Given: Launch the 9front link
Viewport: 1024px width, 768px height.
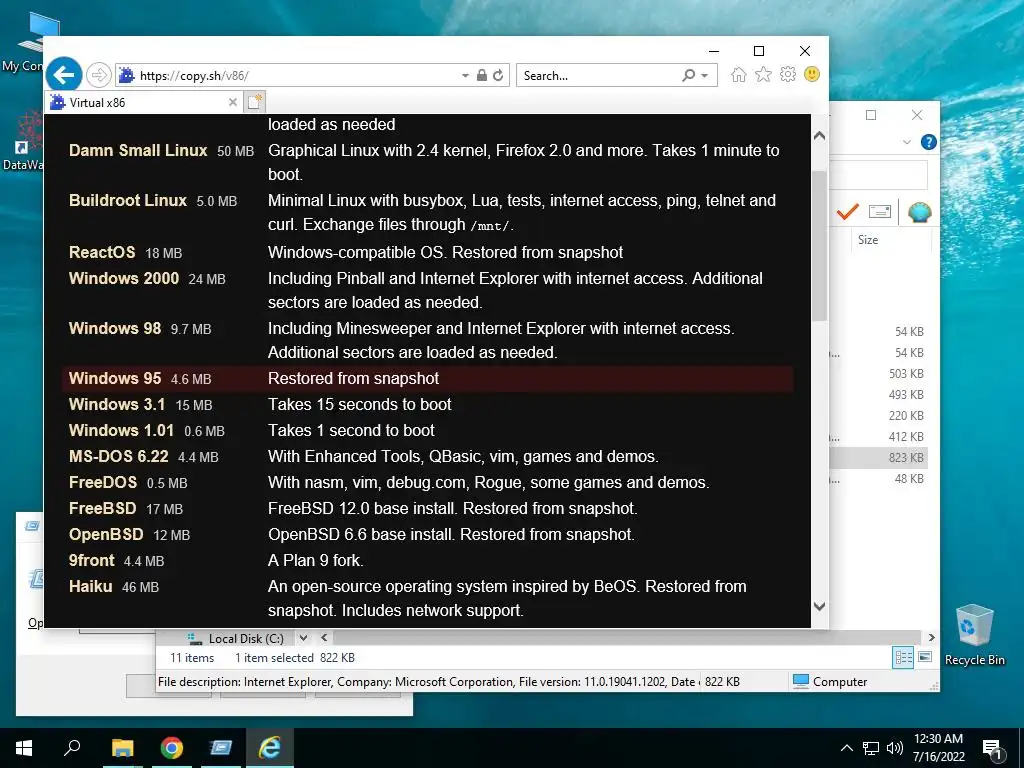Looking at the screenshot, I should click(91, 560).
